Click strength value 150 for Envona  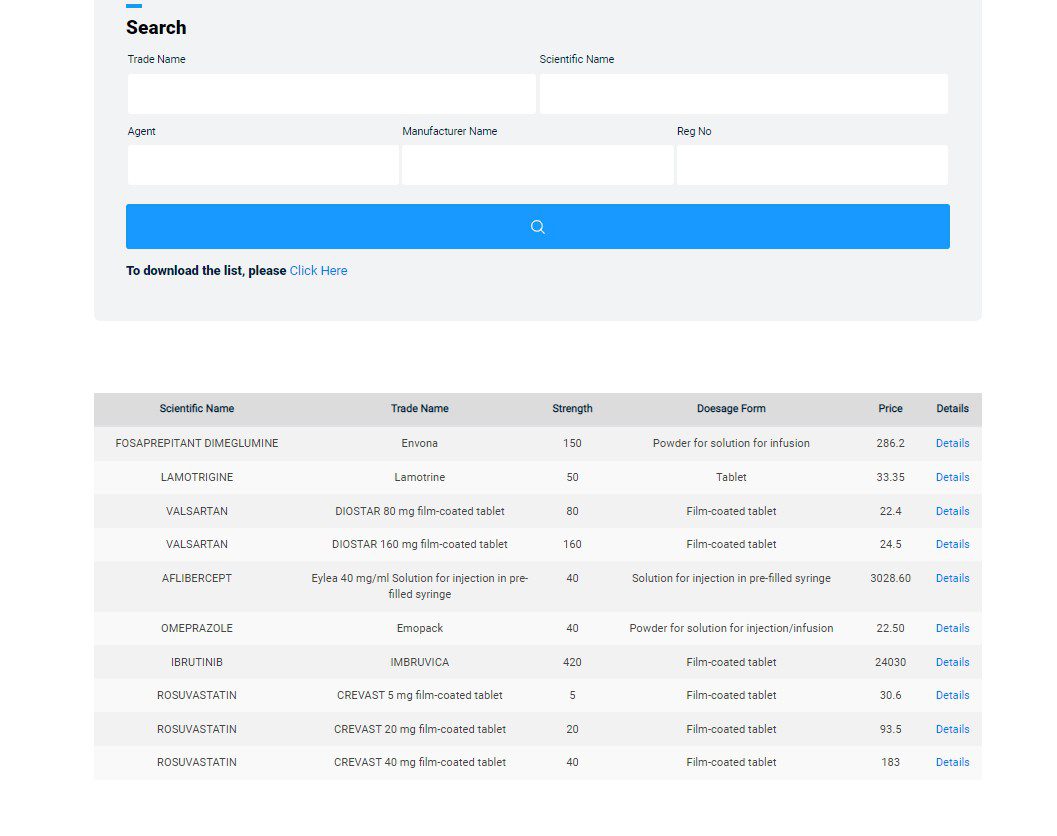point(572,443)
